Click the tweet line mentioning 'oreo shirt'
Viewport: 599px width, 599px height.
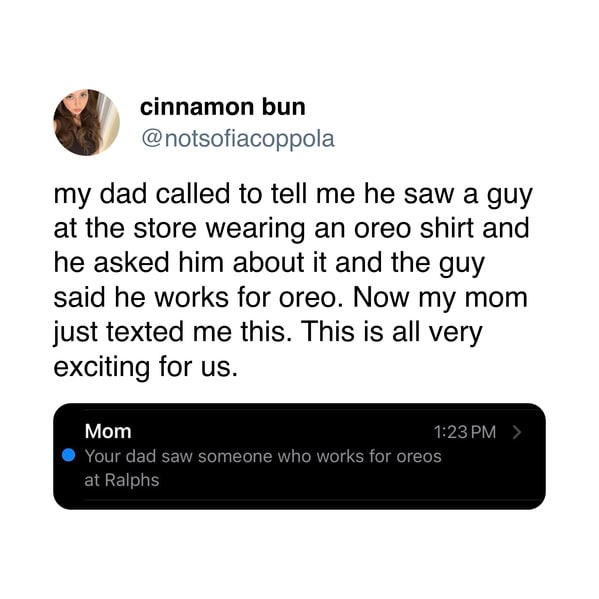[x=291, y=228]
